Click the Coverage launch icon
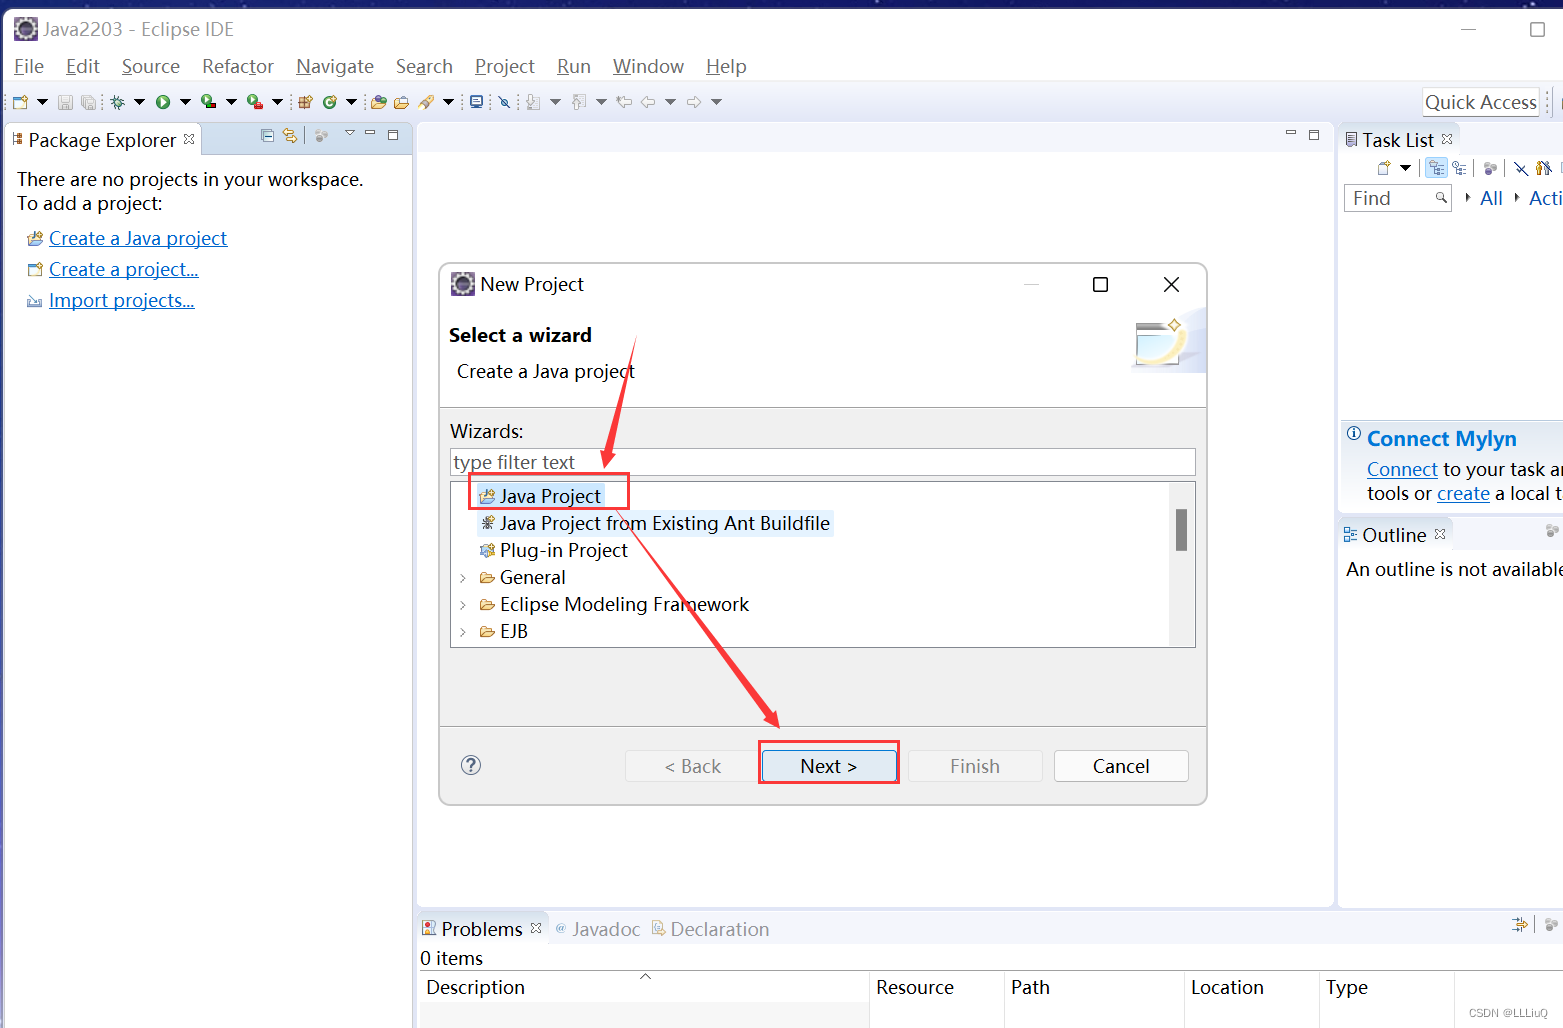The image size is (1563, 1028). point(208,102)
